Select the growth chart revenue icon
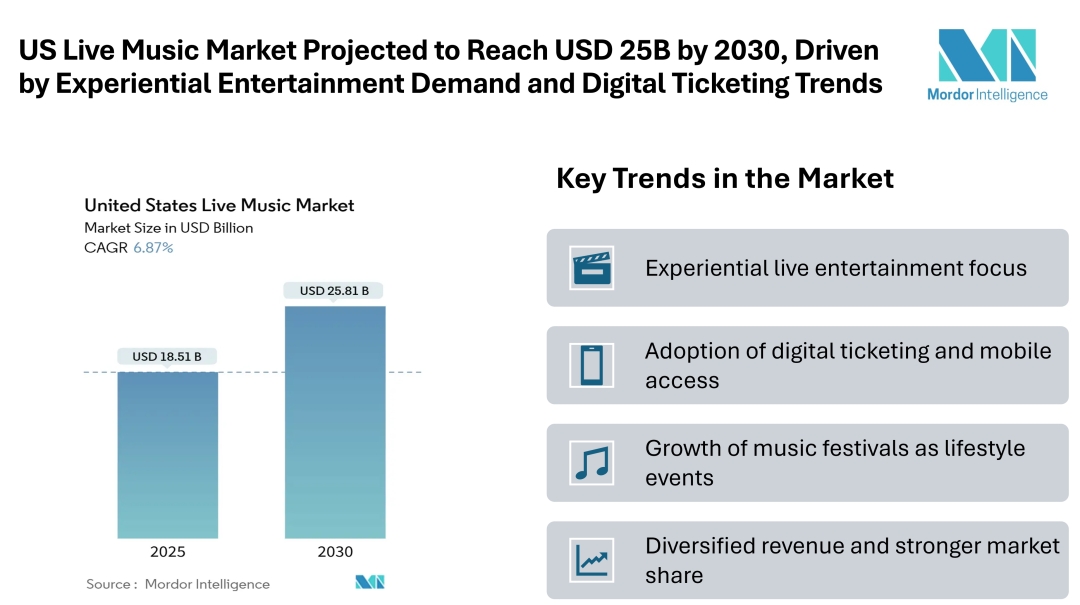This screenshot has width=1080, height=605. (x=591, y=559)
